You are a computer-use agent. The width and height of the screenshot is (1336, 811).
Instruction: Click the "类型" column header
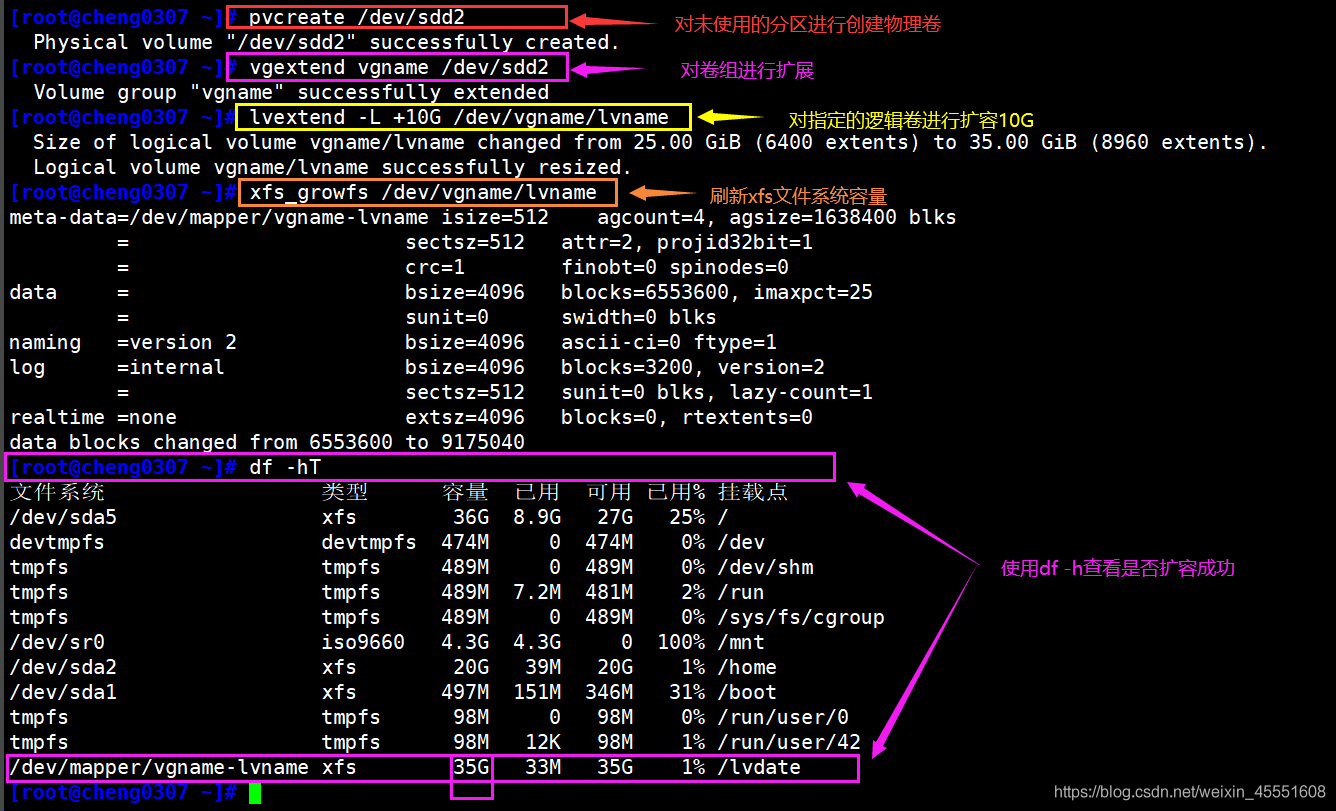tap(345, 492)
